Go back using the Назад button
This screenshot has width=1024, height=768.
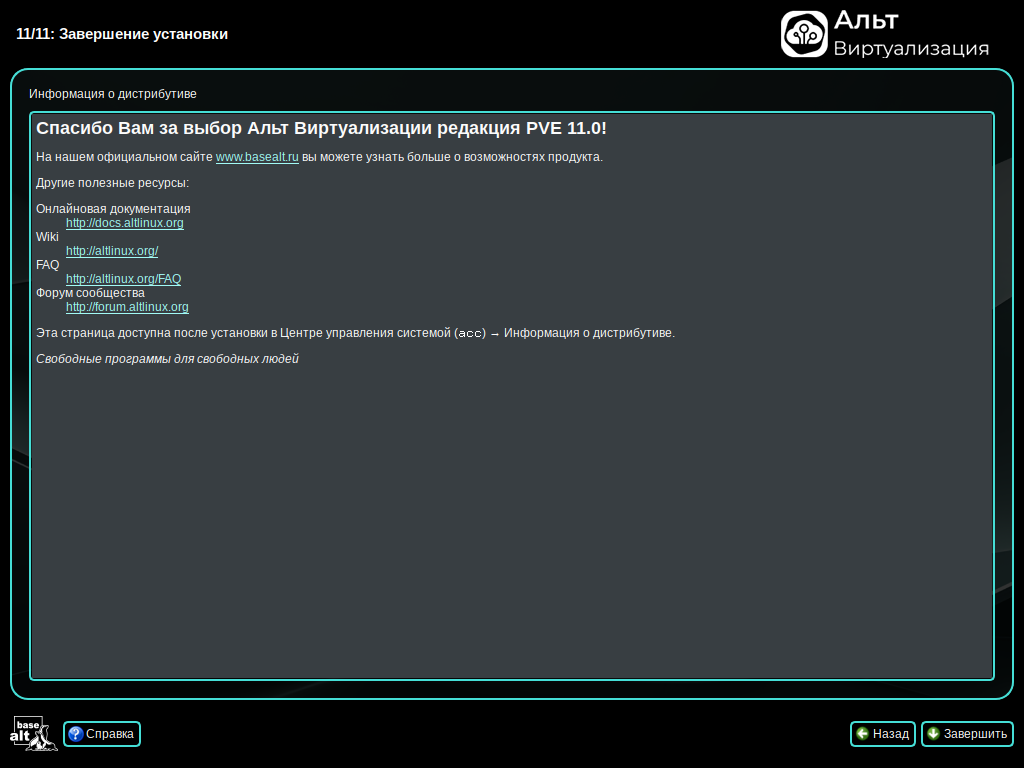click(881, 734)
